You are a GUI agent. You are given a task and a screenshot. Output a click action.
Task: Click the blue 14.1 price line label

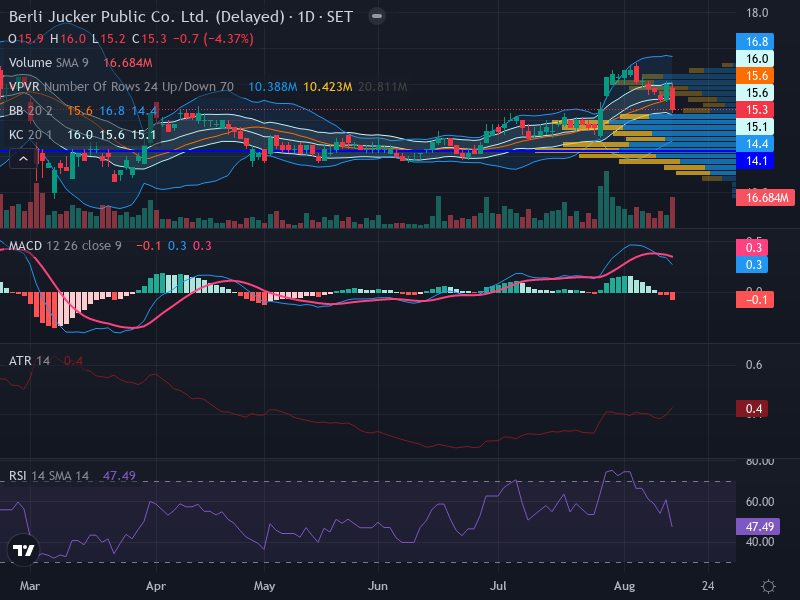(x=755, y=161)
